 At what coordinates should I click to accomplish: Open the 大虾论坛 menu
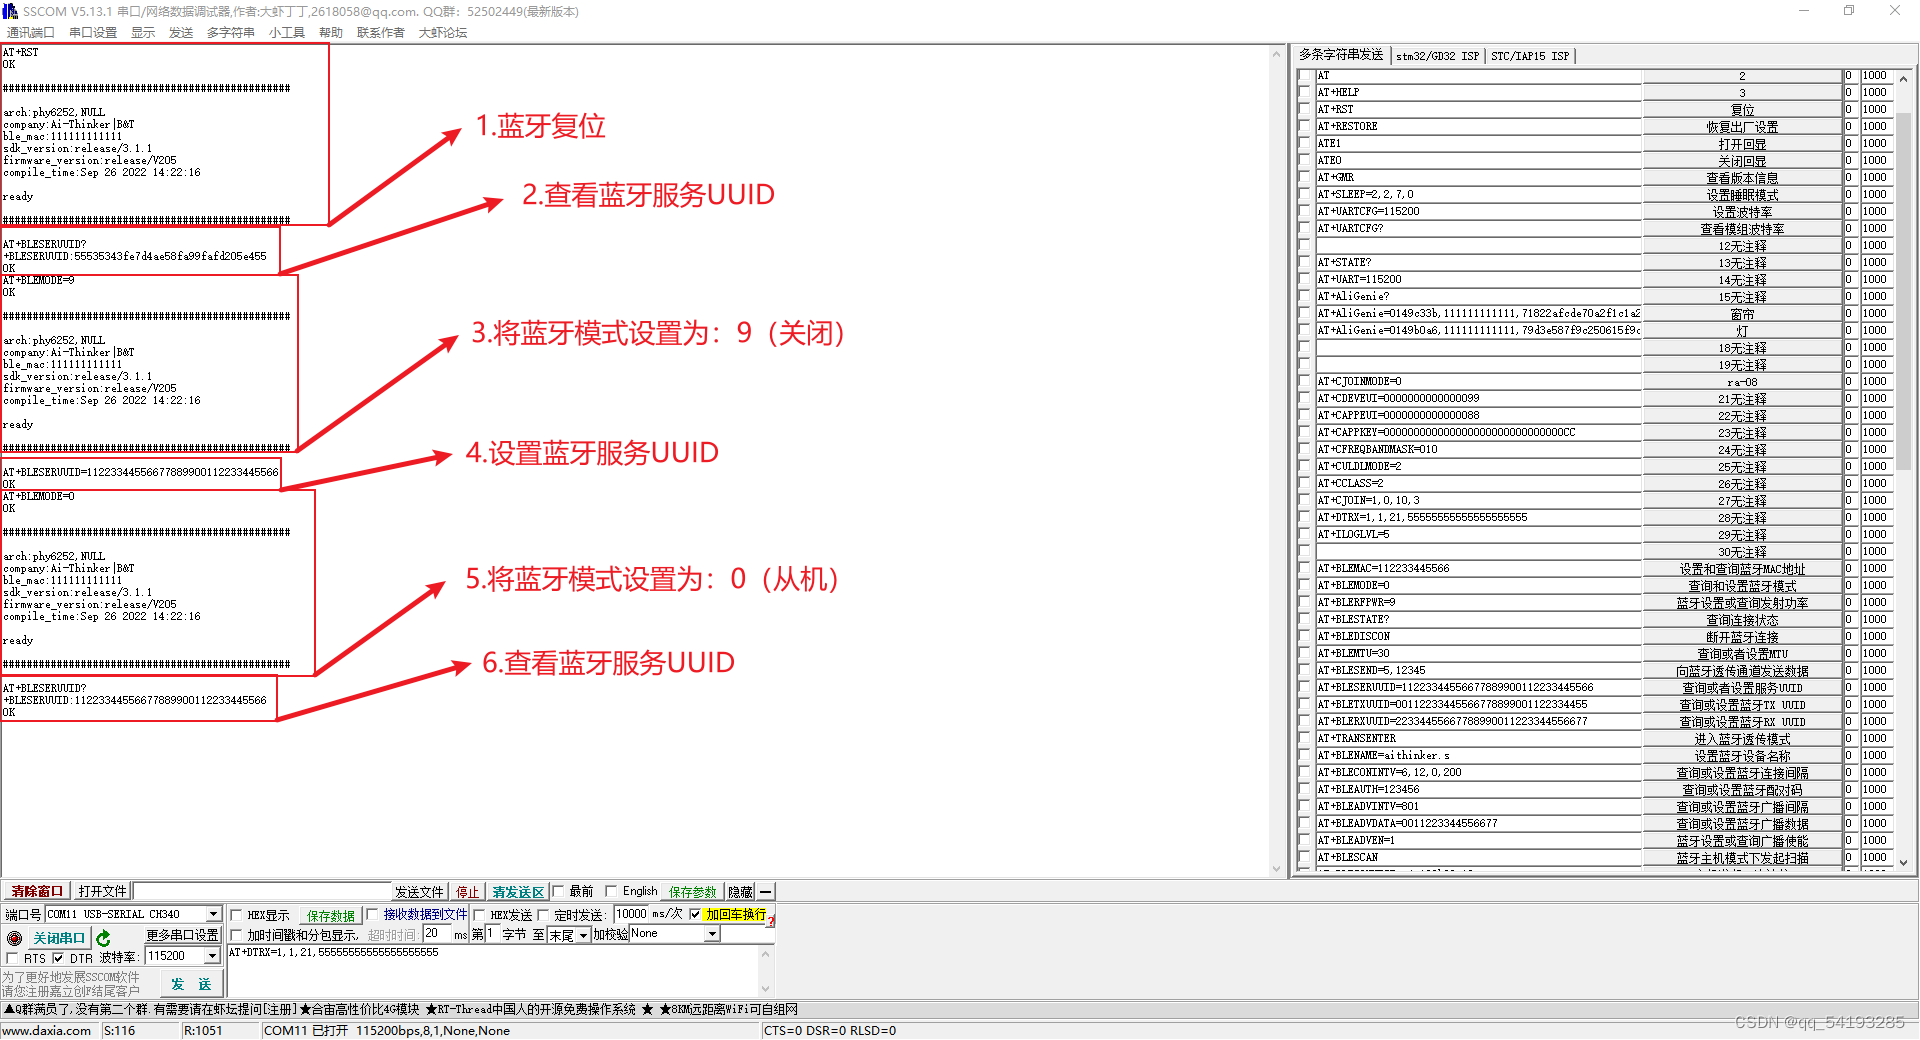[443, 33]
